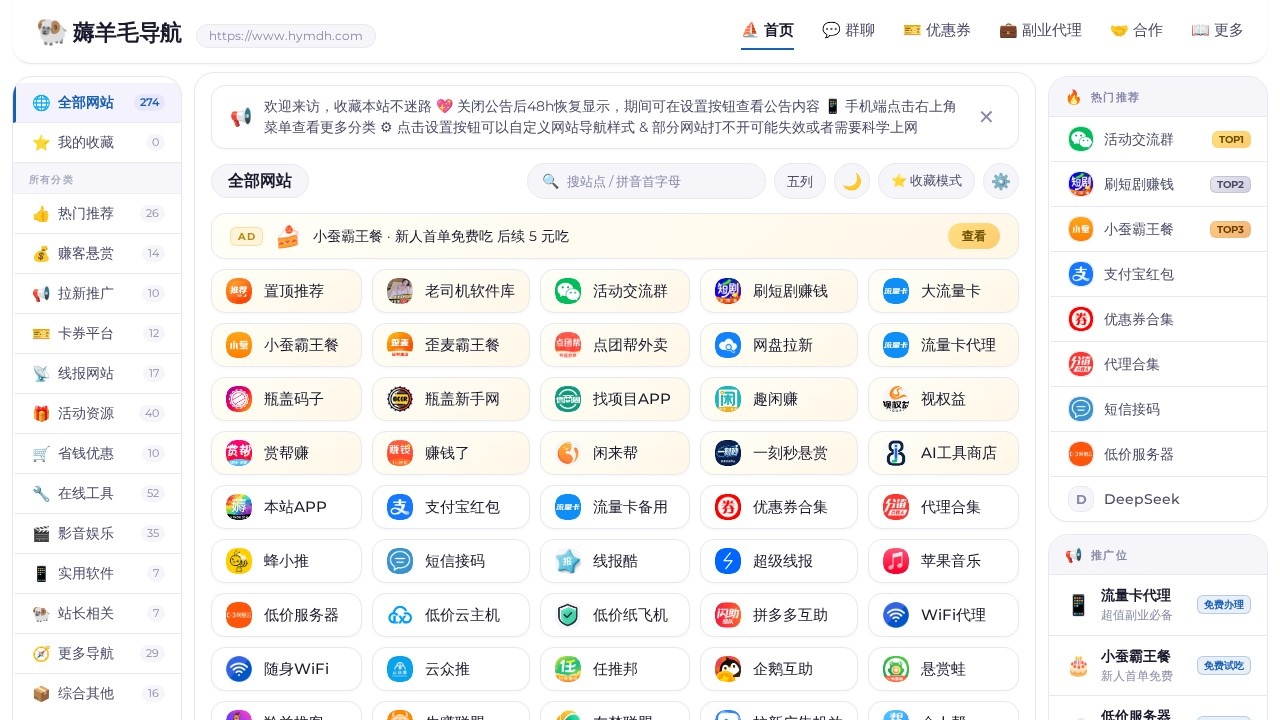Open the 低价纸飞机 shield icon
The width and height of the screenshot is (1280, 720).
pyautogui.click(x=568, y=615)
